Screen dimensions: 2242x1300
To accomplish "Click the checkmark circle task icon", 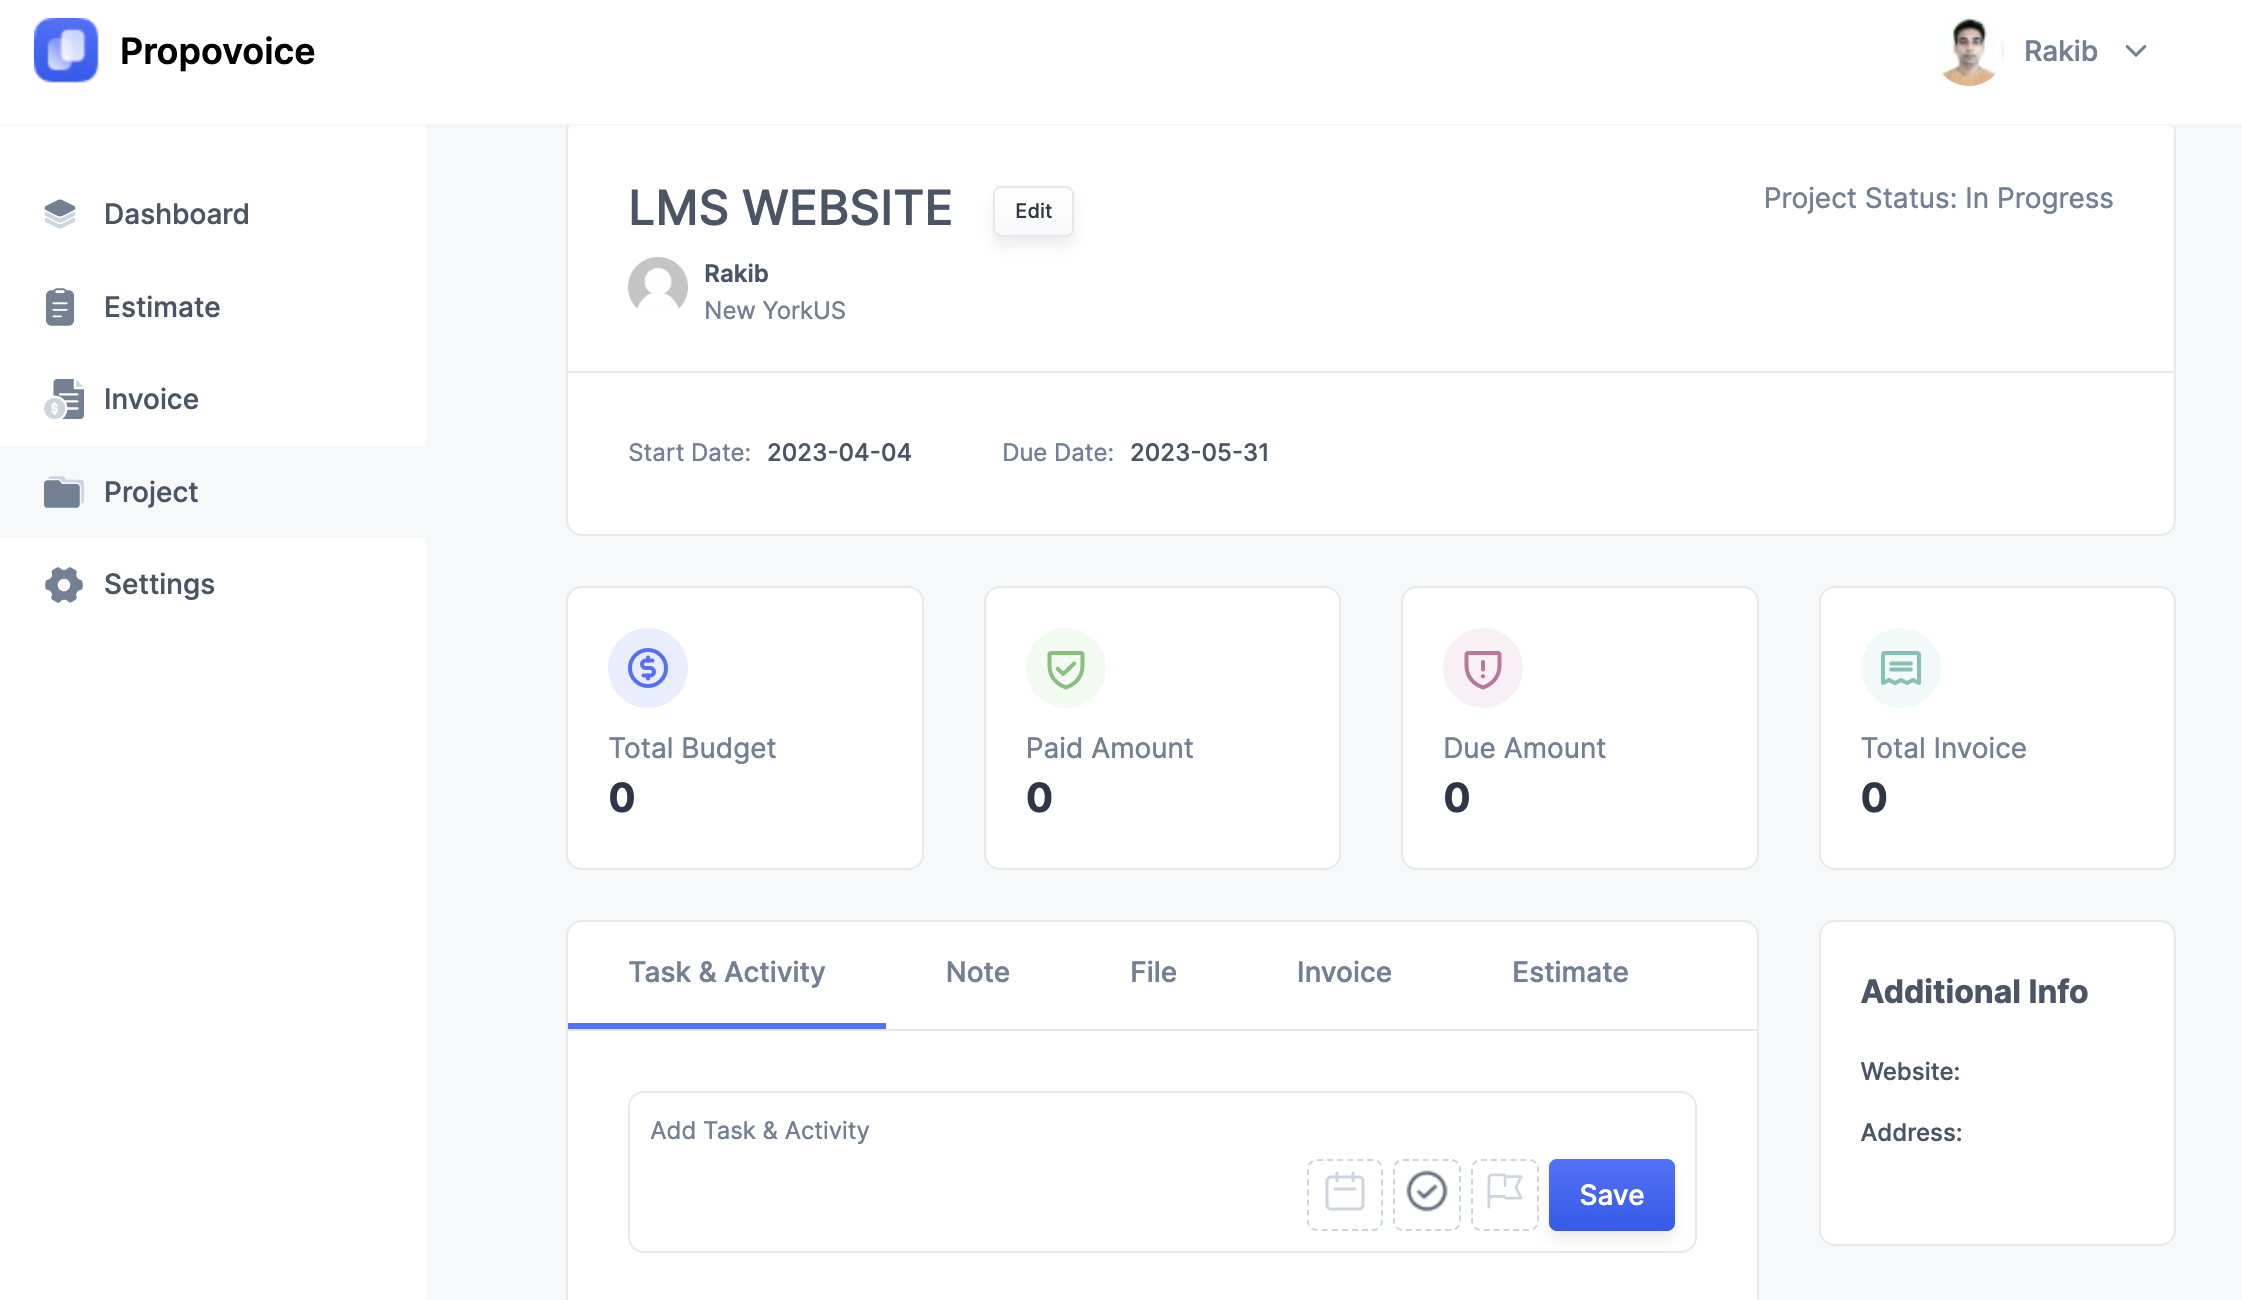I will (1426, 1194).
